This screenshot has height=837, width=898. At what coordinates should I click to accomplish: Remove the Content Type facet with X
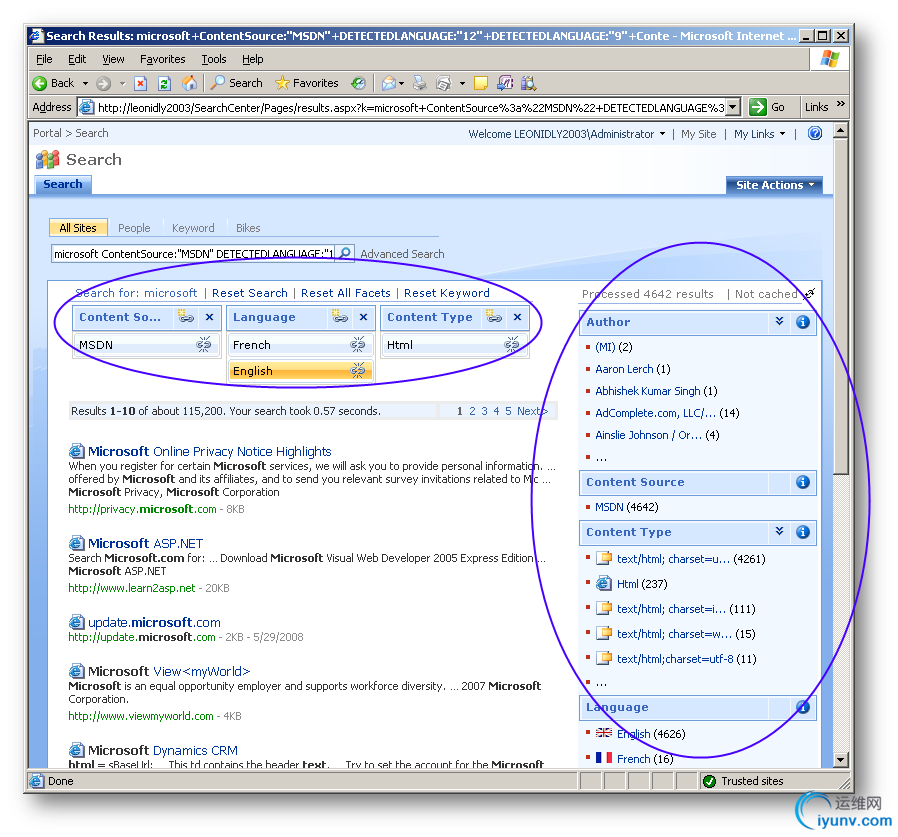518,317
